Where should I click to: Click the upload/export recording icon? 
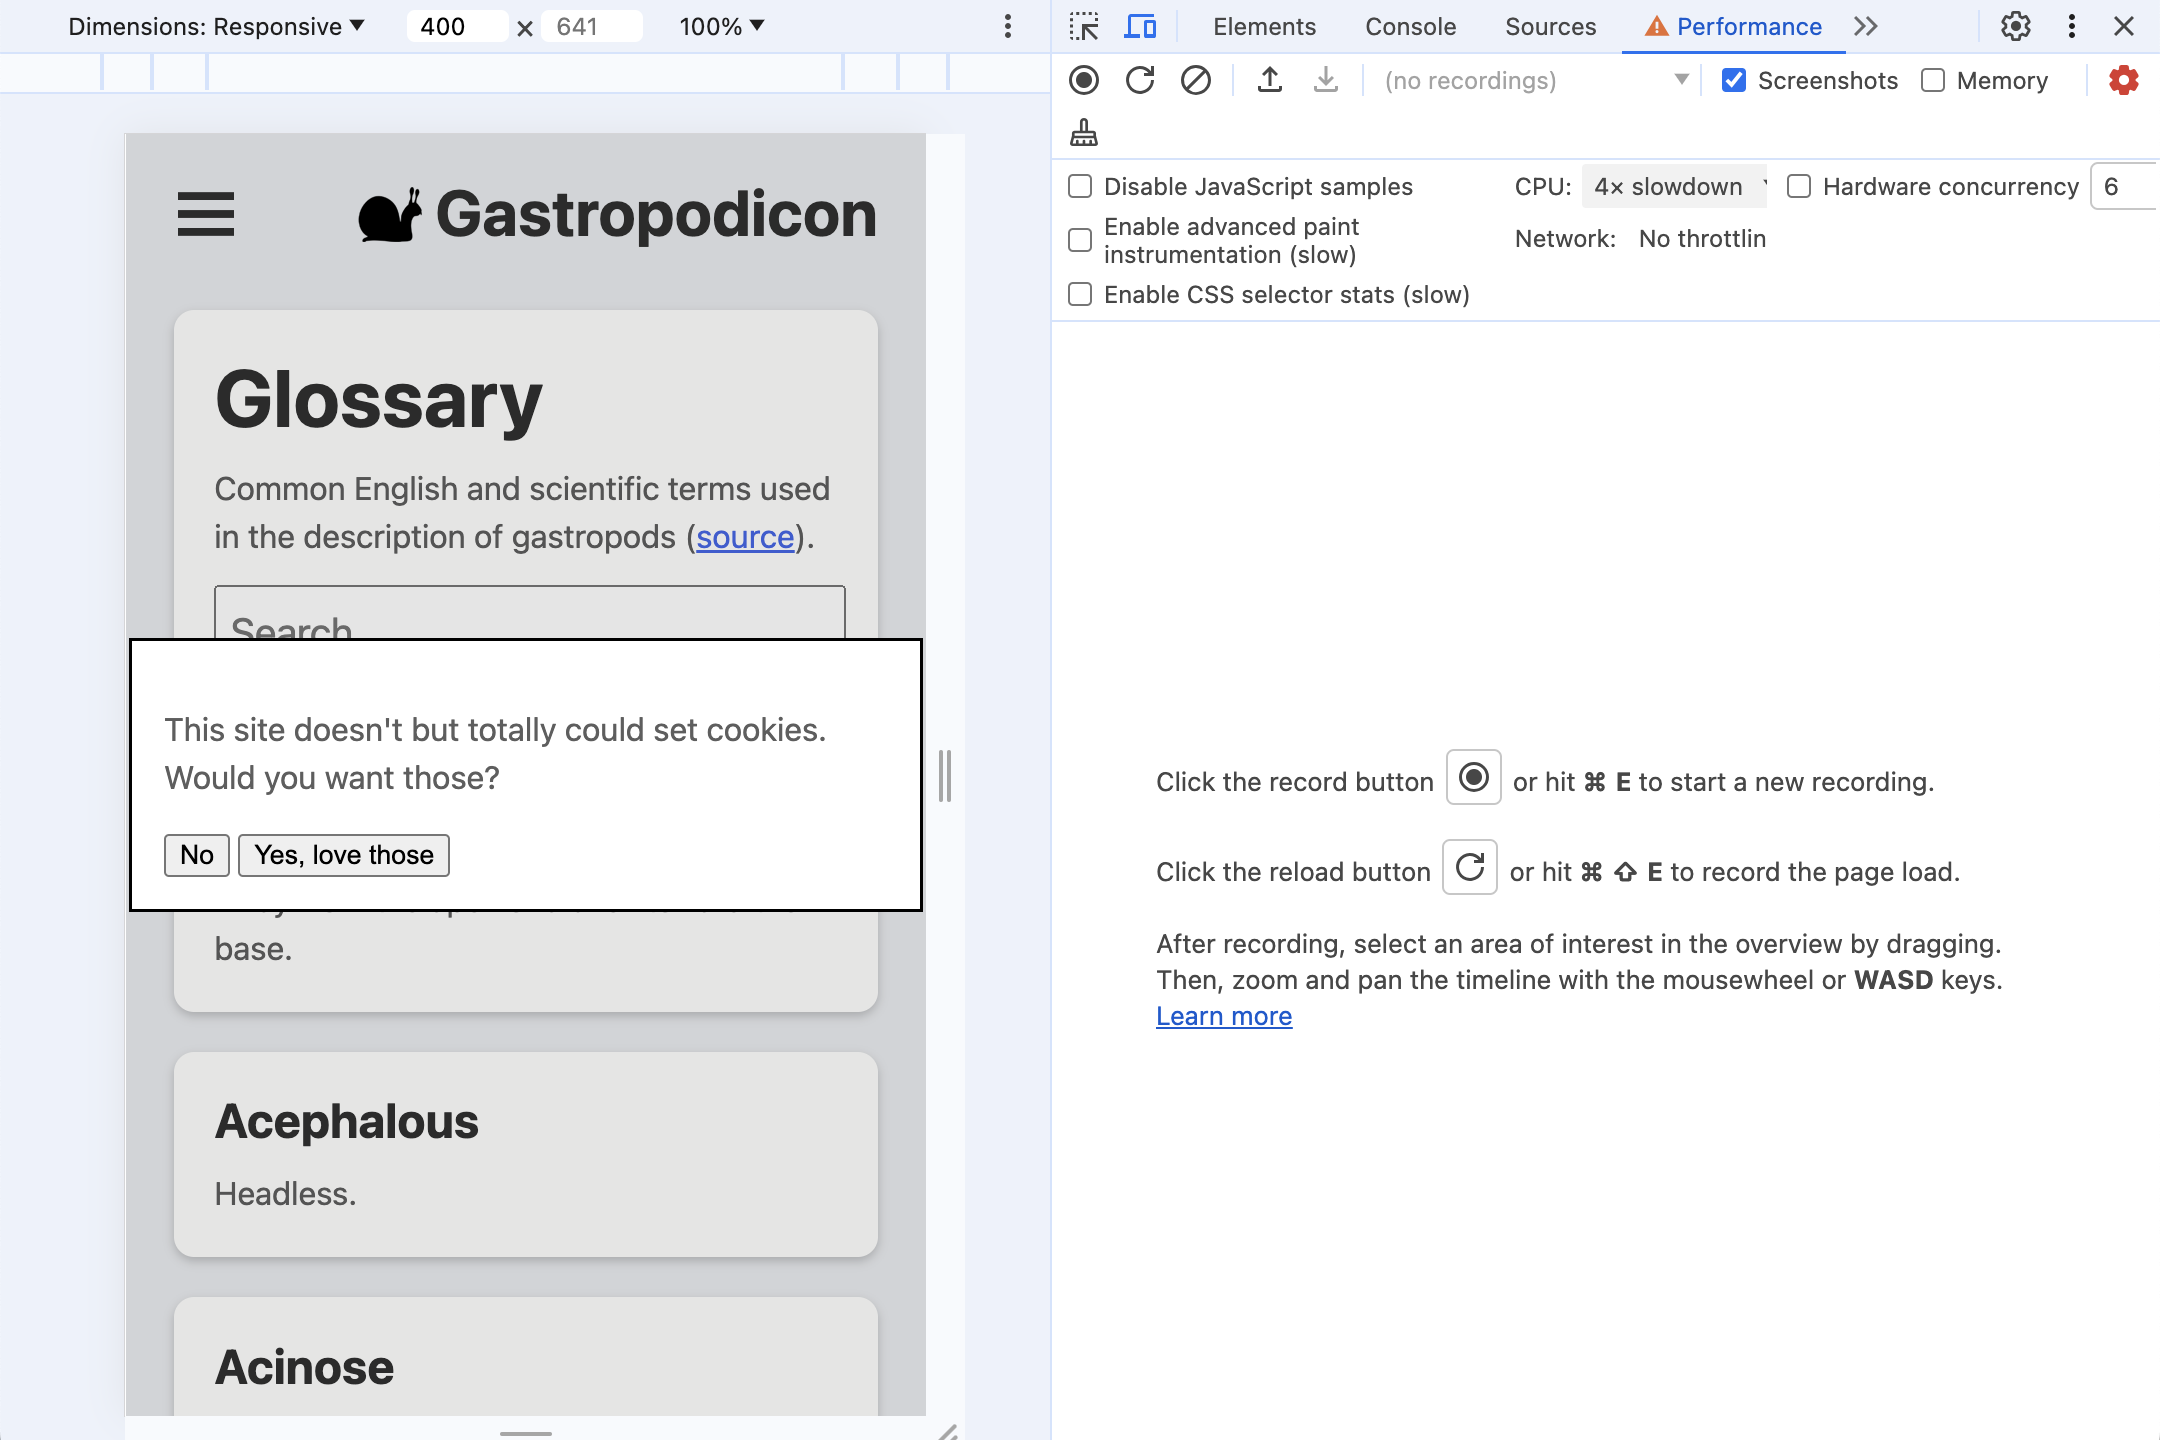1271,80
